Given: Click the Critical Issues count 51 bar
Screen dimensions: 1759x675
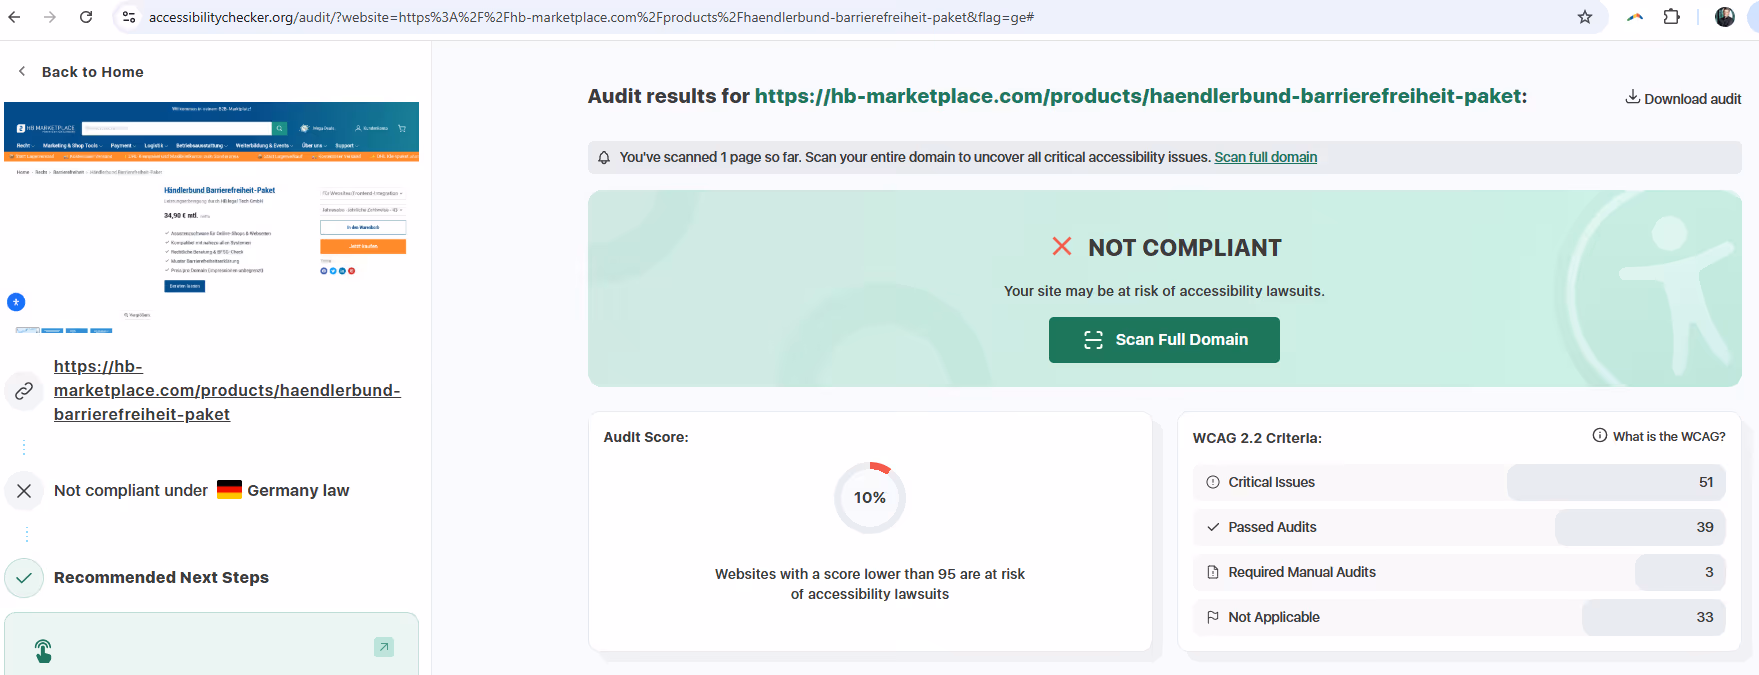Looking at the screenshot, I should click(1616, 482).
